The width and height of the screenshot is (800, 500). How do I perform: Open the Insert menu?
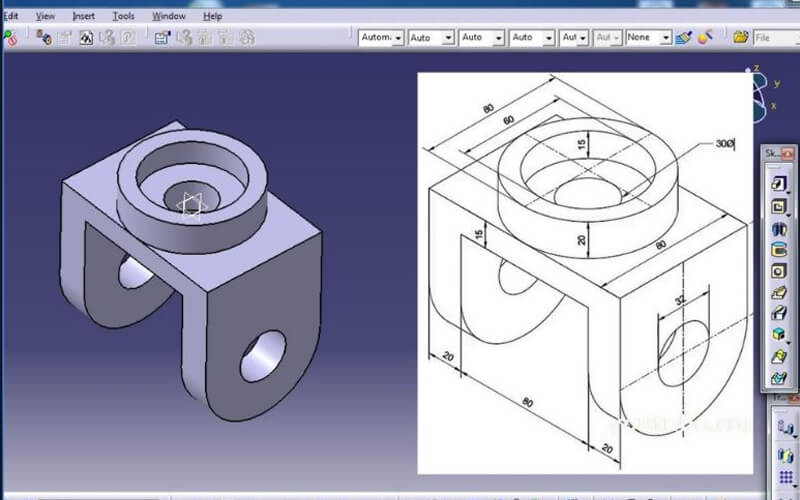click(83, 16)
